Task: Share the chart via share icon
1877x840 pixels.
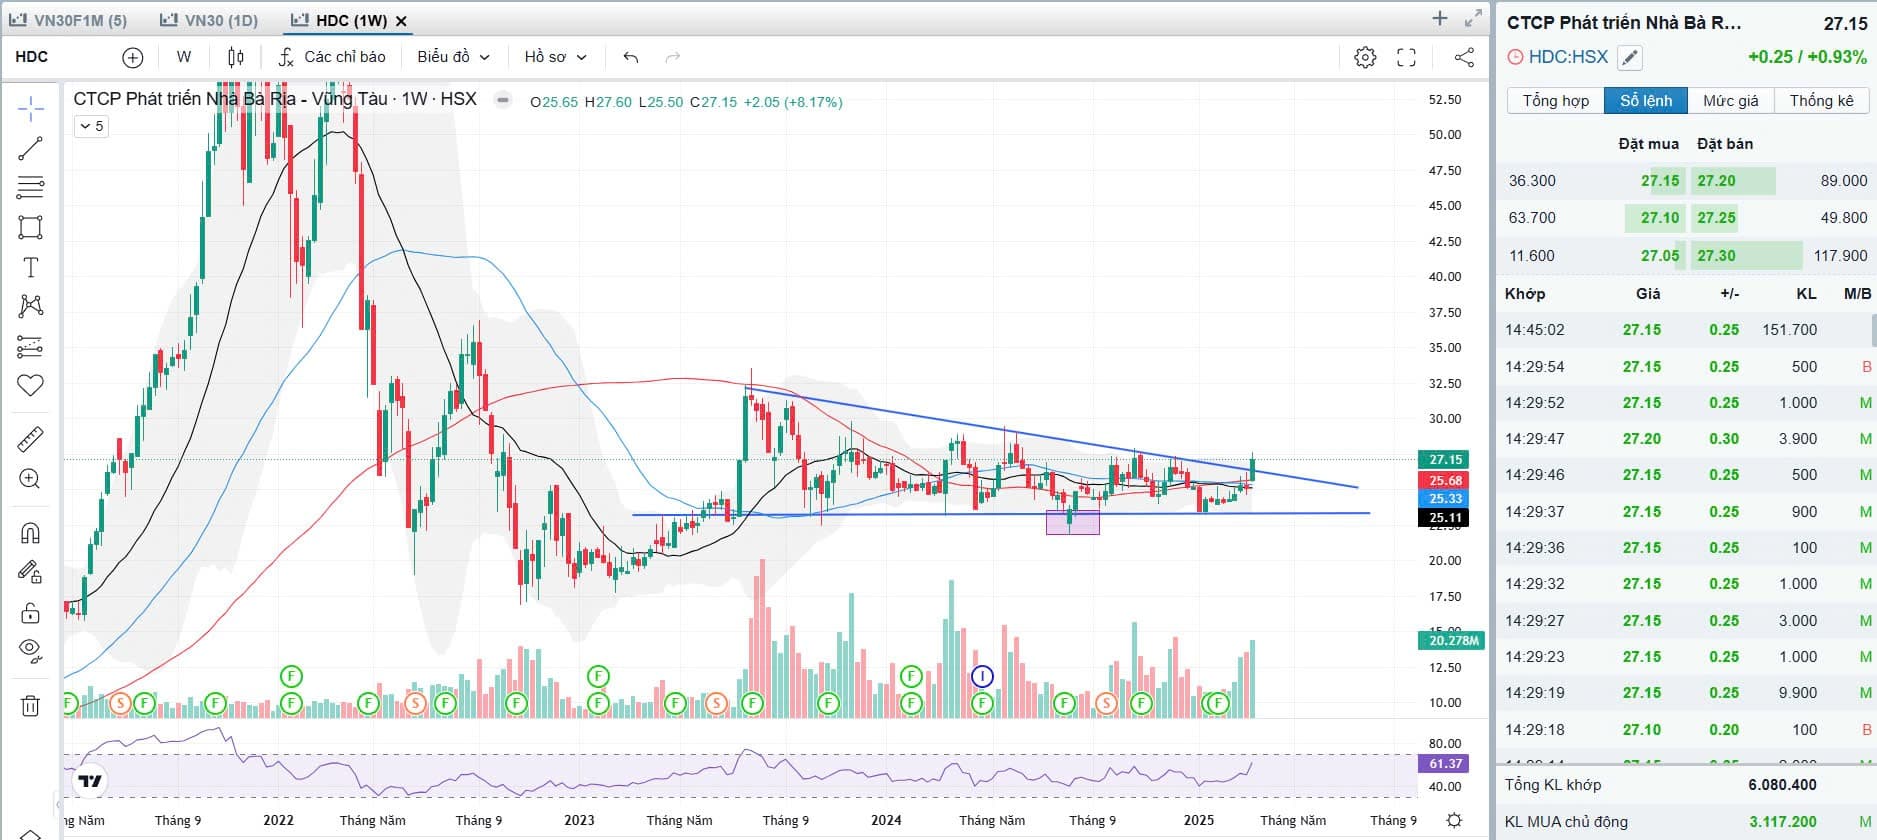Action: (x=1464, y=57)
